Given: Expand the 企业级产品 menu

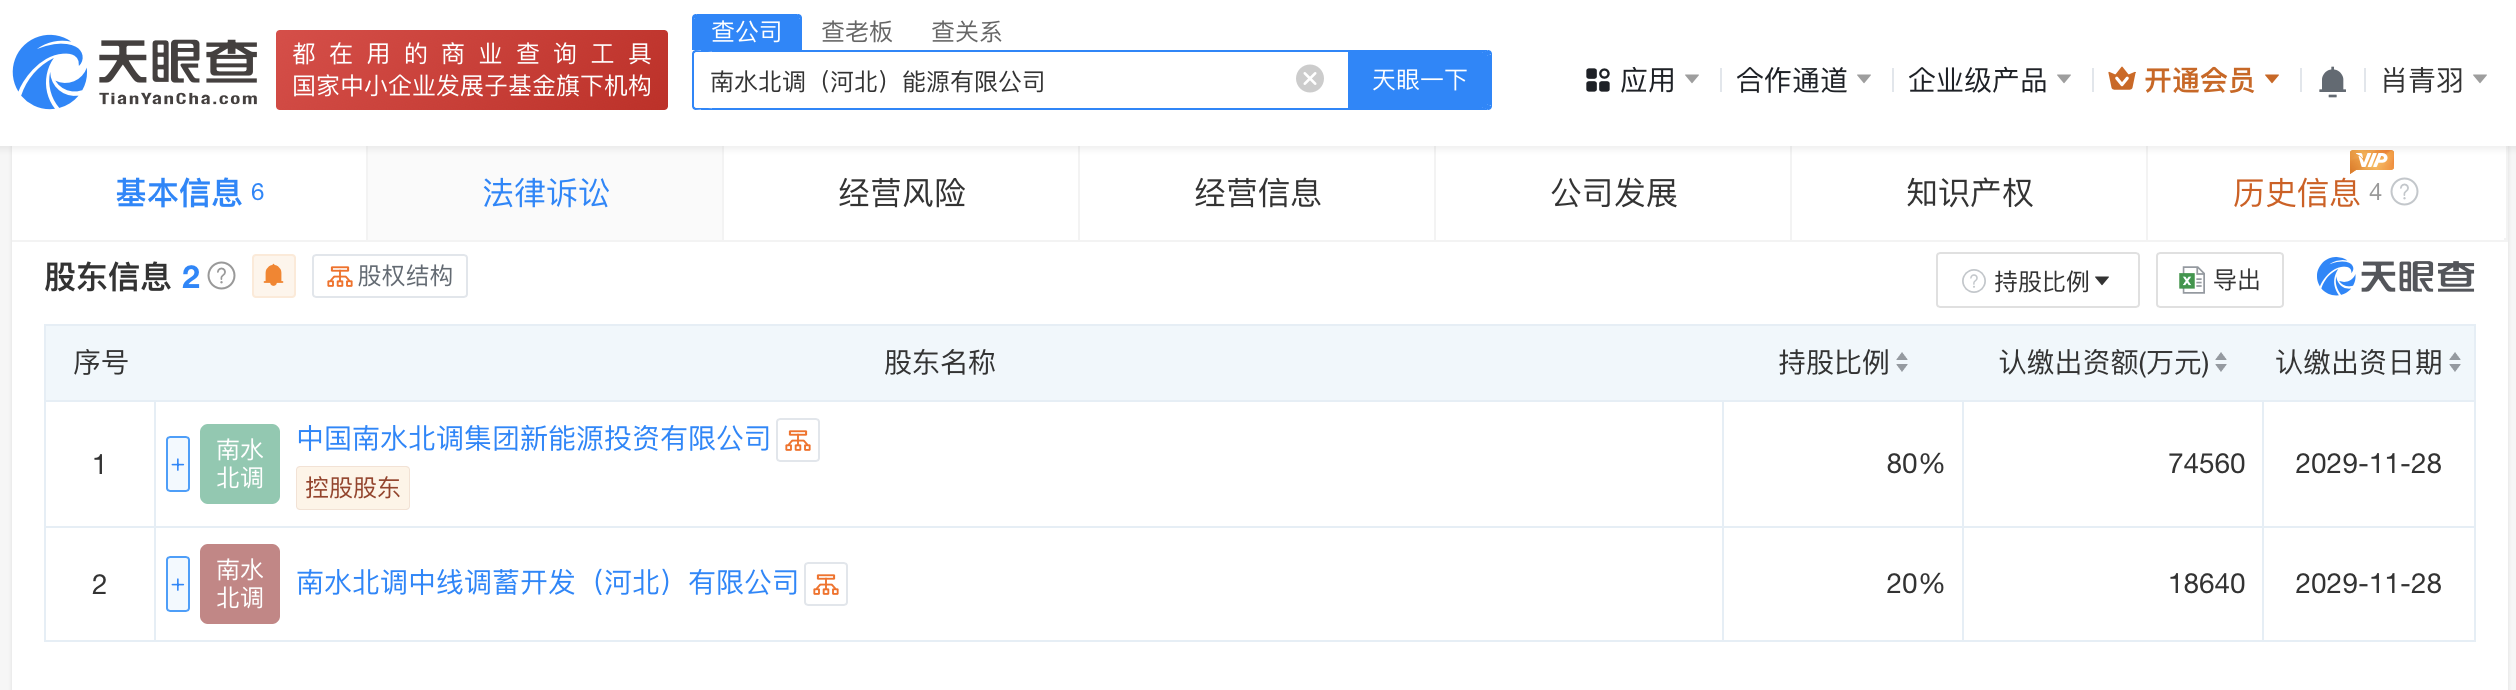Looking at the screenshot, I should pos(1988,80).
